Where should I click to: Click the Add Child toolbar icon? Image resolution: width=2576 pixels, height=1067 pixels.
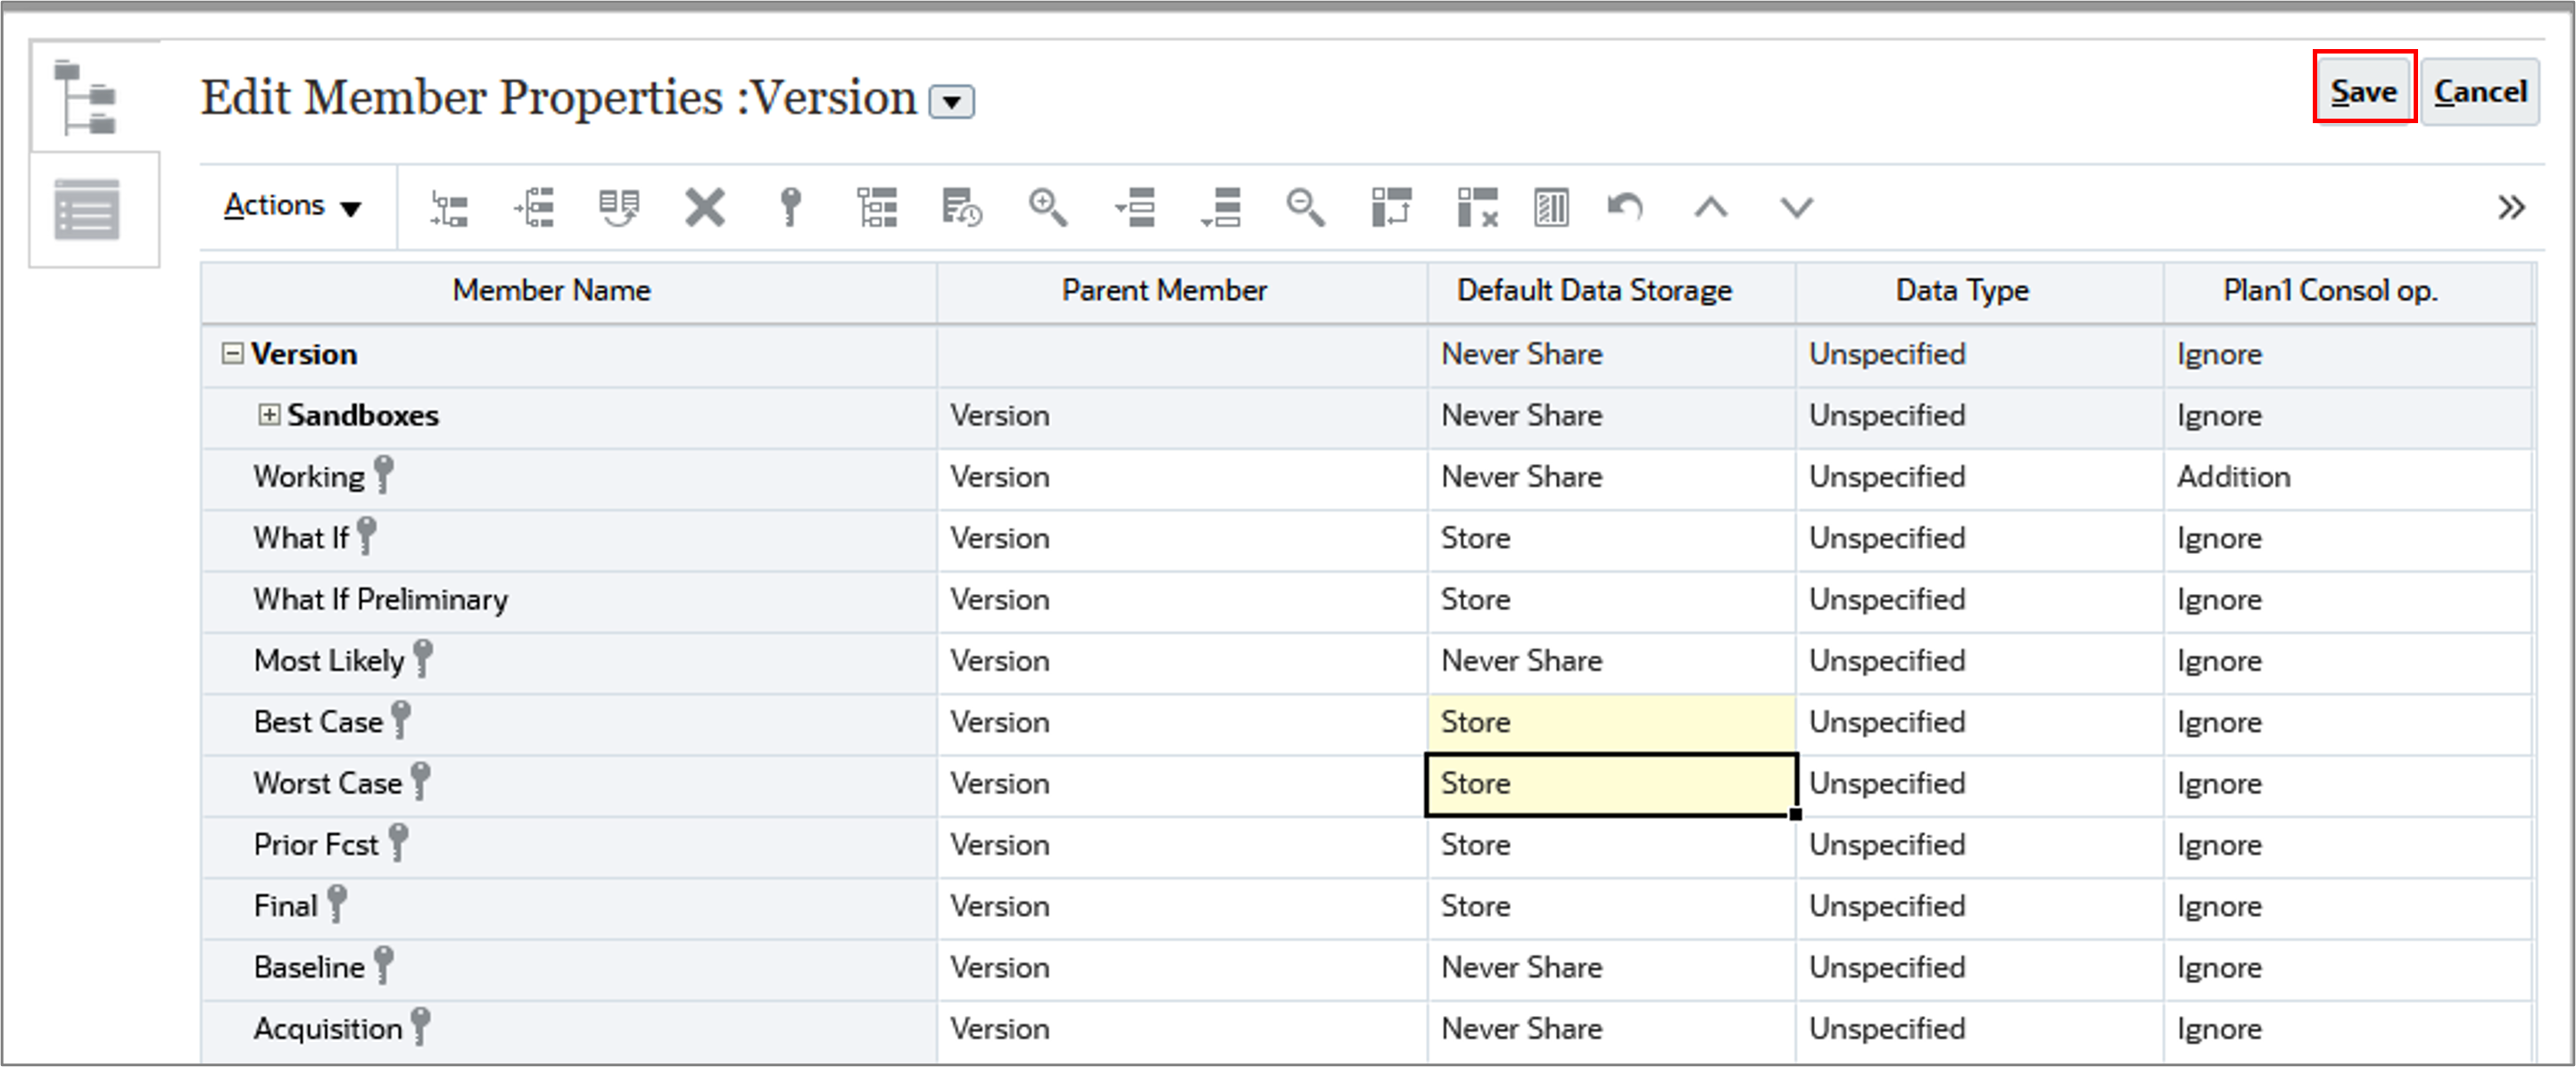click(450, 207)
